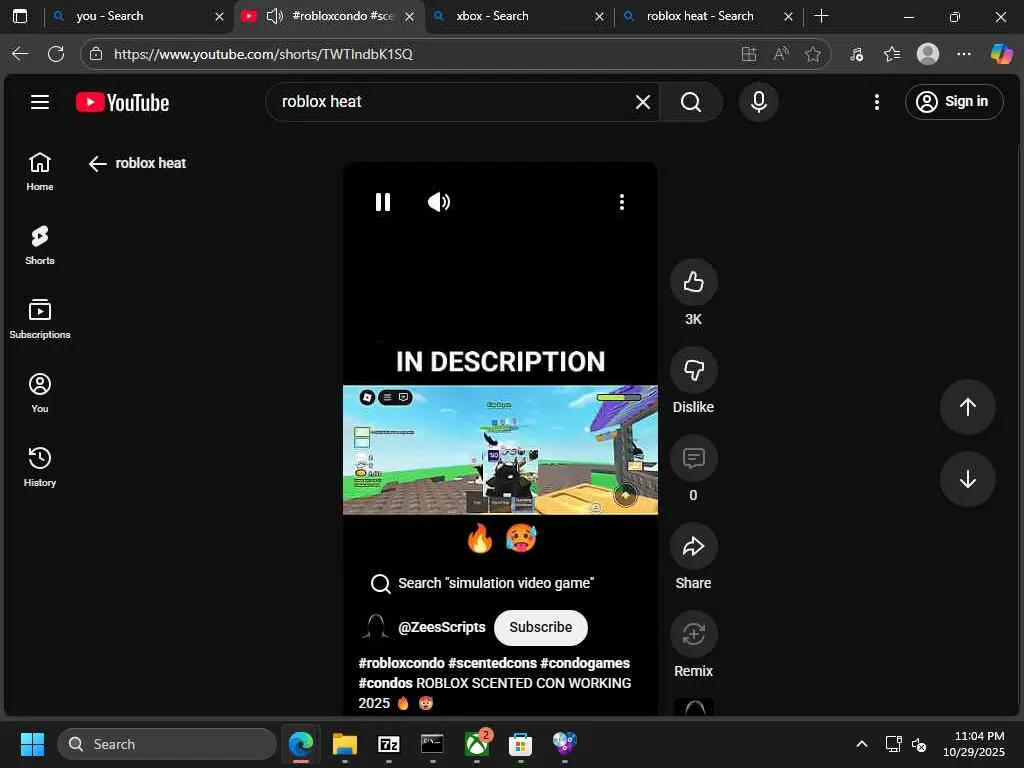The width and height of the screenshot is (1024, 768).
Task: Open the browser apps icon in address bar
Action: [x=748, y=54]
